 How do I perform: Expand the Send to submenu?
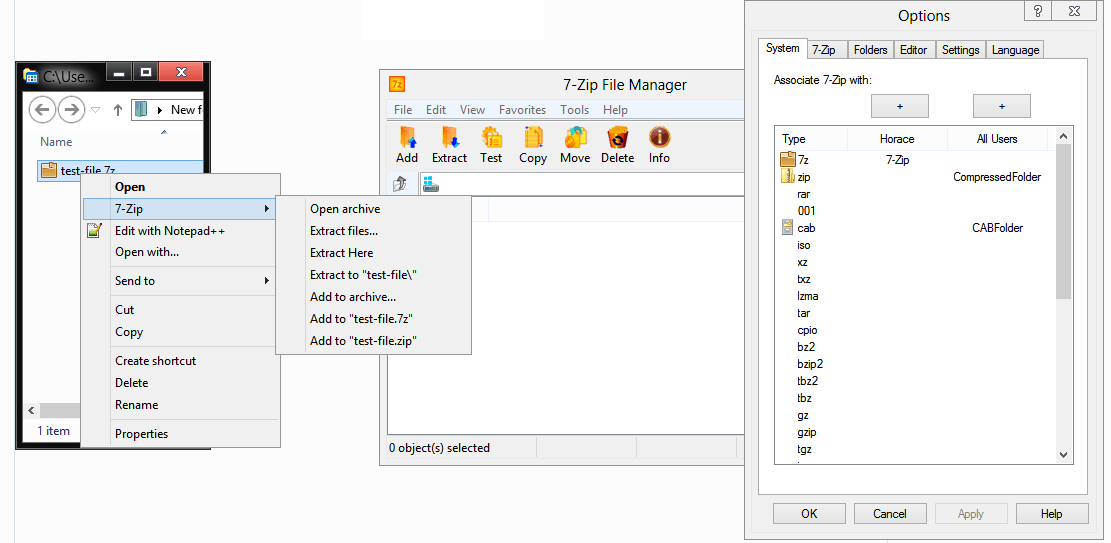[180, 281]
